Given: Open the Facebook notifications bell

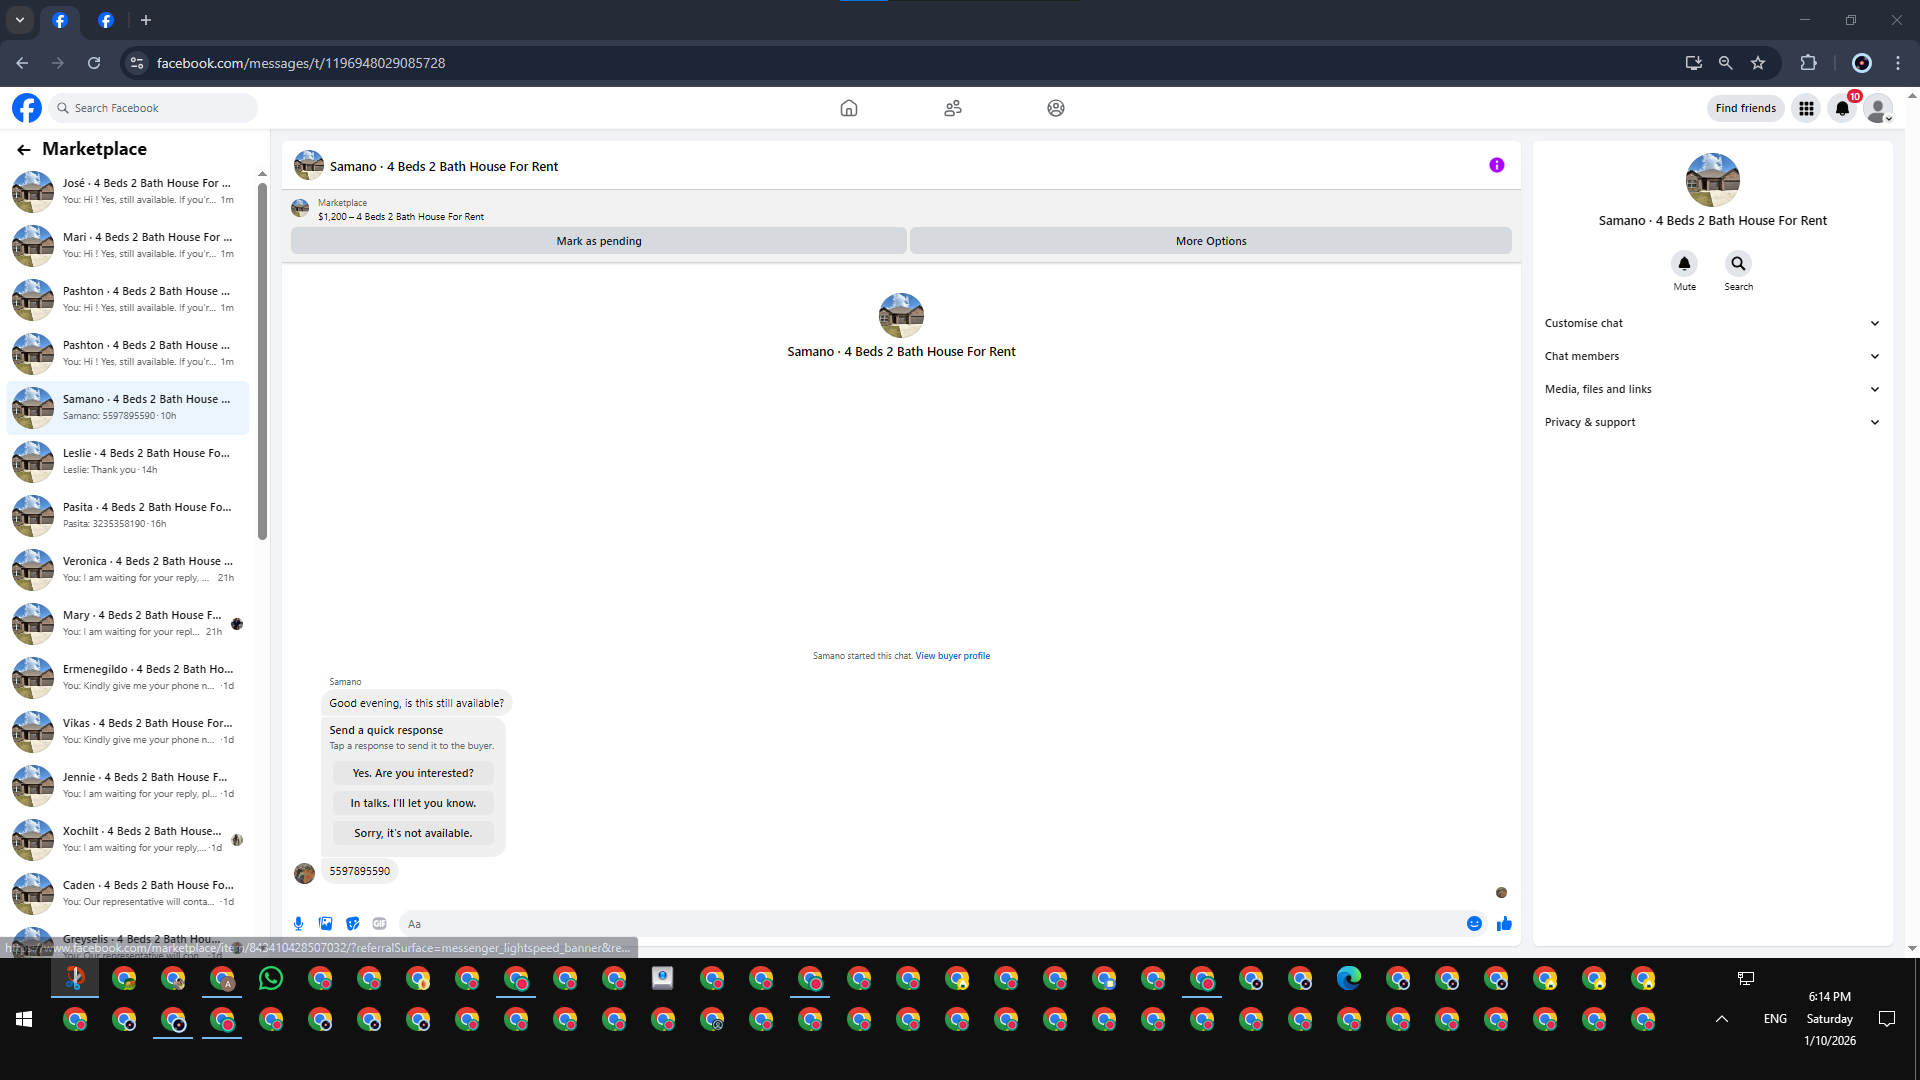Looking at the screenshot, I should coord(1842,108).
